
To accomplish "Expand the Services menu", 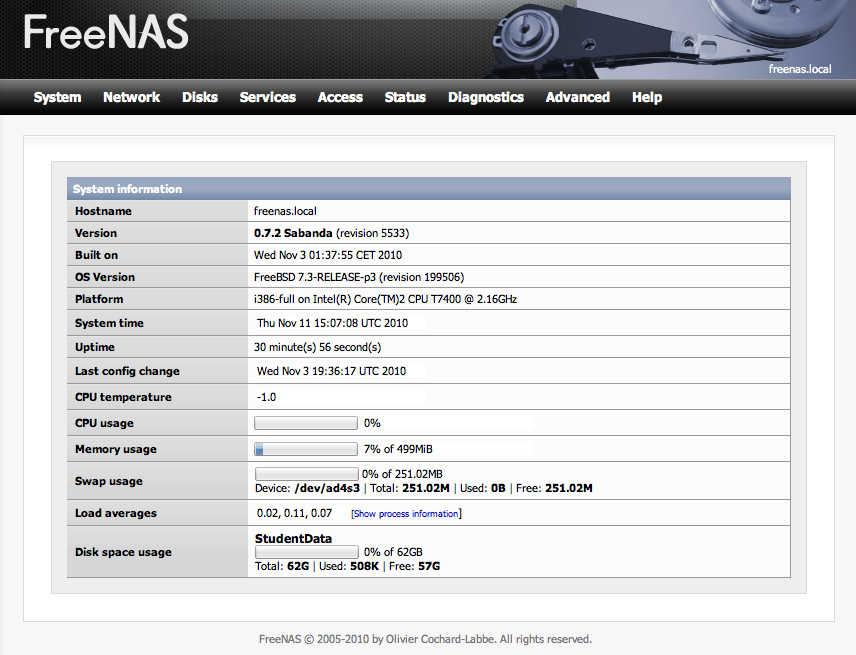I will tap(267, 97).
